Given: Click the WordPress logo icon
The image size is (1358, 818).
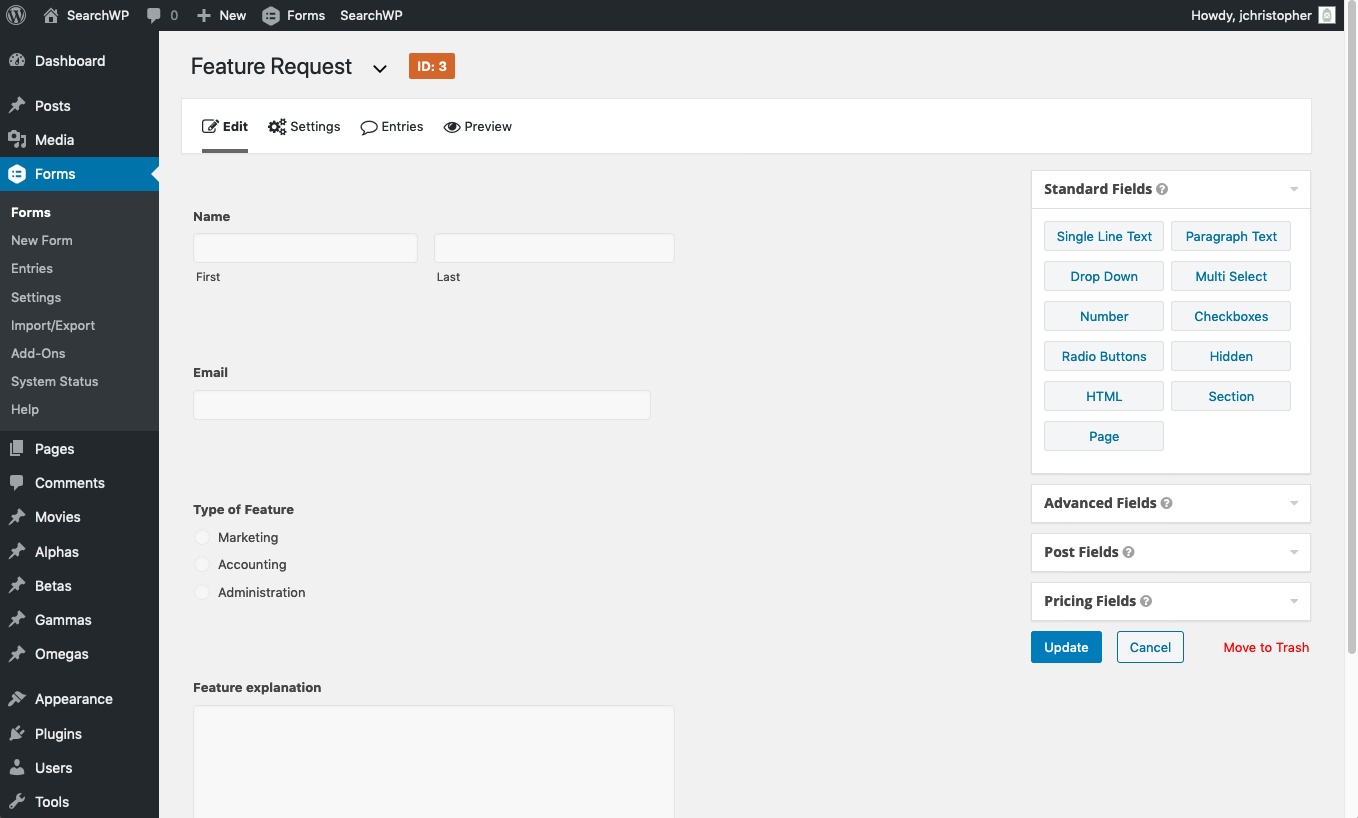Looking at the screenshot, I should (x=15, y=15).
